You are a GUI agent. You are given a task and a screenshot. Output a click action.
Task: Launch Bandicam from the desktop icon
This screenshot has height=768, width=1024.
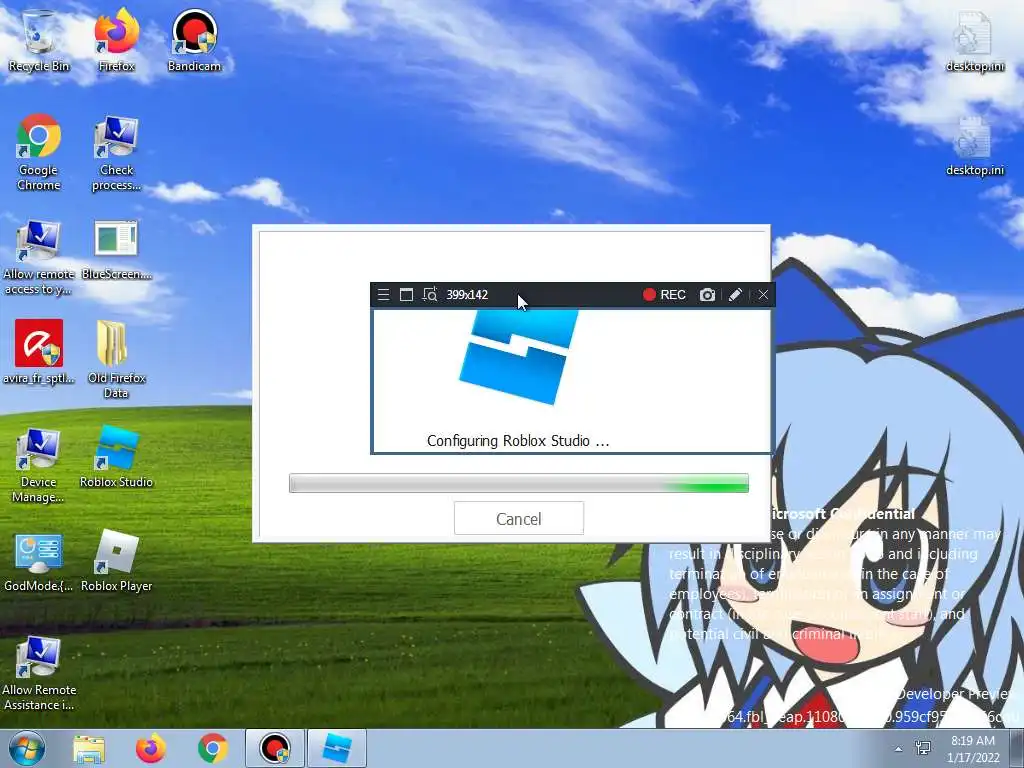point(194,40)
